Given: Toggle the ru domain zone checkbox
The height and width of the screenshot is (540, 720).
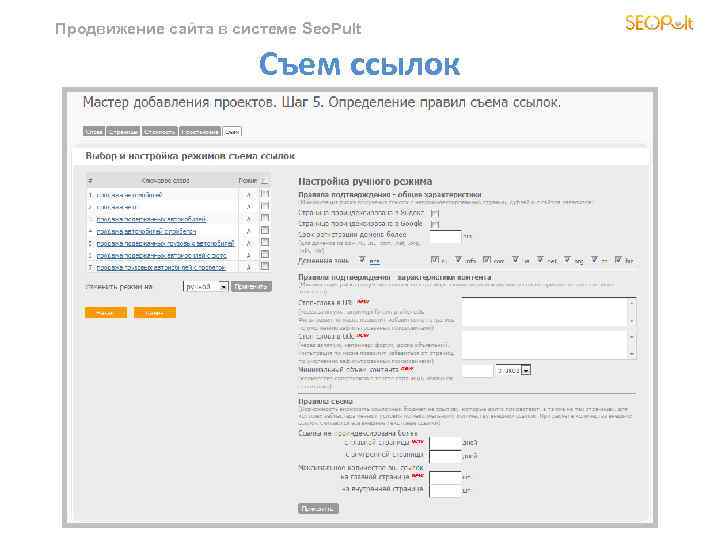Looking at the screenshot, I should 435,260.
